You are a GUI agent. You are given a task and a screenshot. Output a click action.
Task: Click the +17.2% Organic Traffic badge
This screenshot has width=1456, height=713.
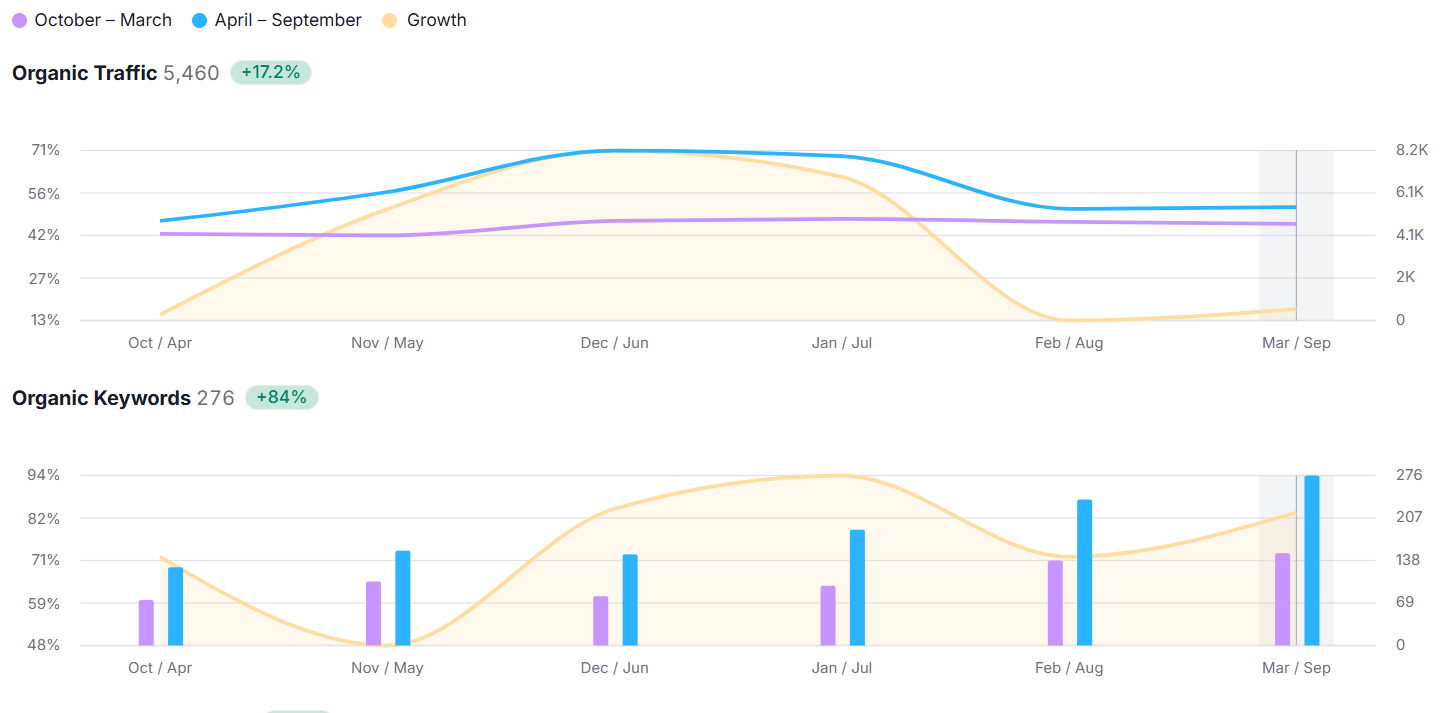click(271, 72)
